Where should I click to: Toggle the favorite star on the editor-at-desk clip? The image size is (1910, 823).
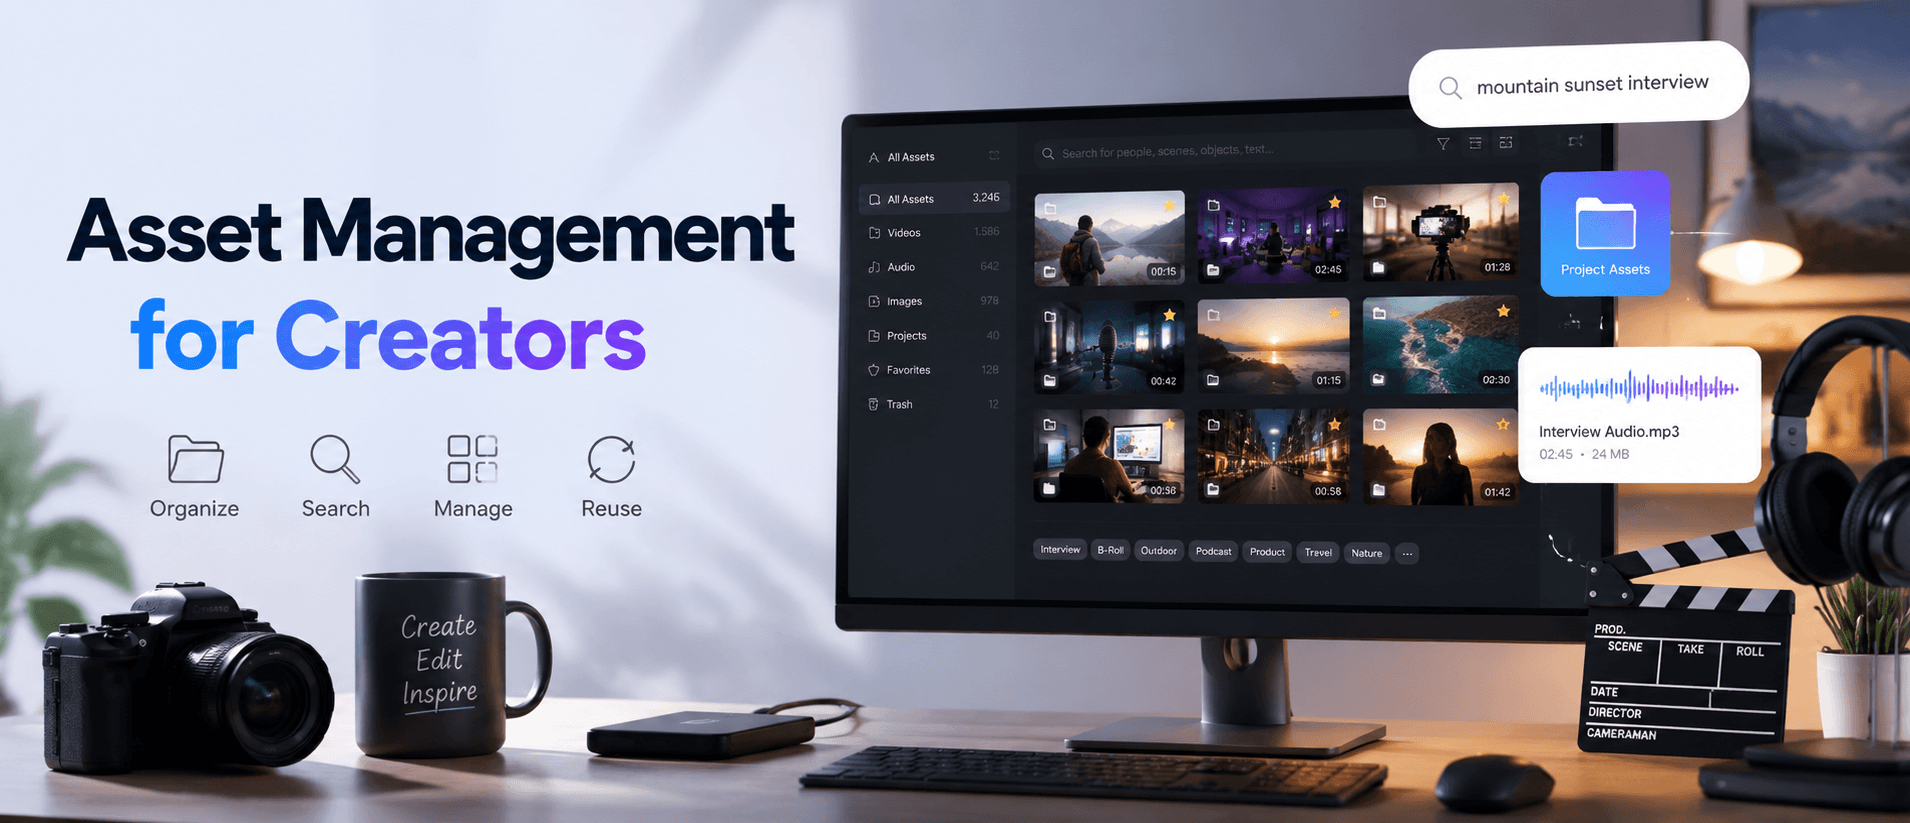click(x=1169, y=425)
